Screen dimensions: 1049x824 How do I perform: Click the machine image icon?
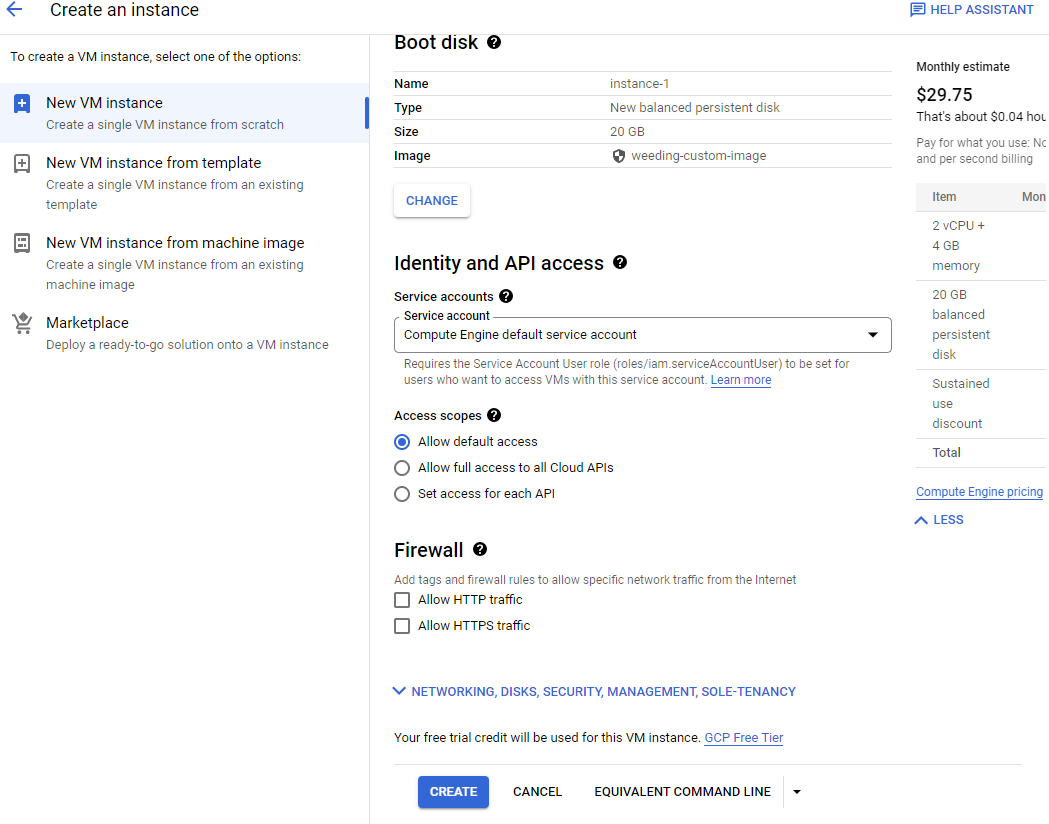22,243
